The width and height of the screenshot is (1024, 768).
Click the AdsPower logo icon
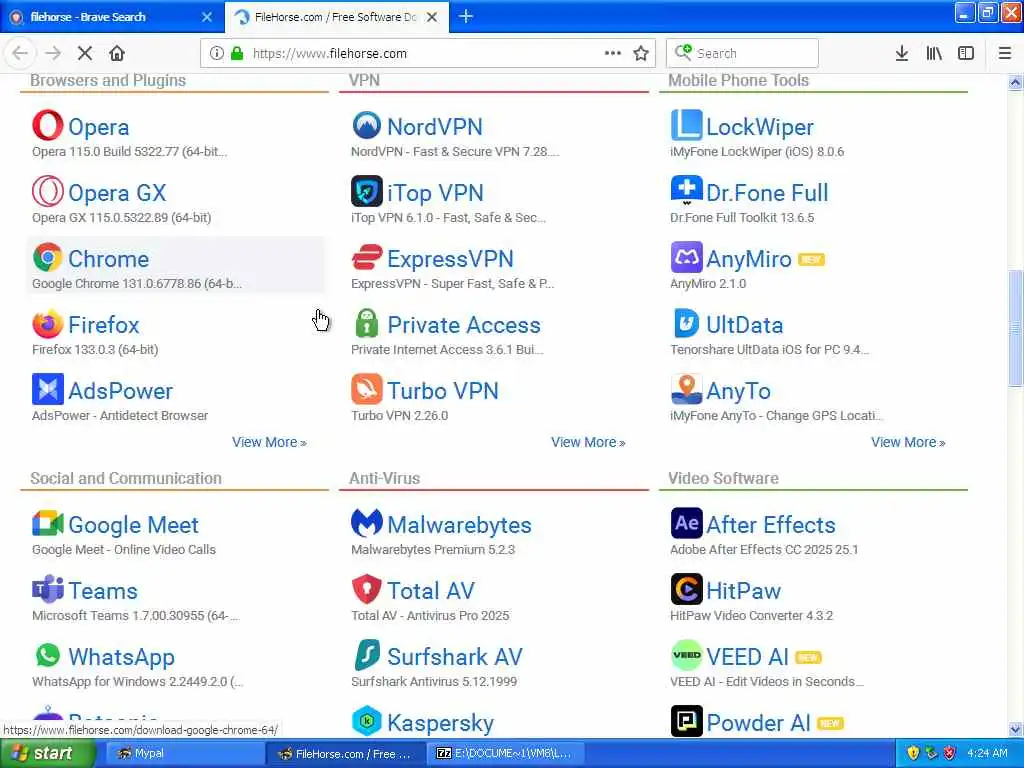48,389
